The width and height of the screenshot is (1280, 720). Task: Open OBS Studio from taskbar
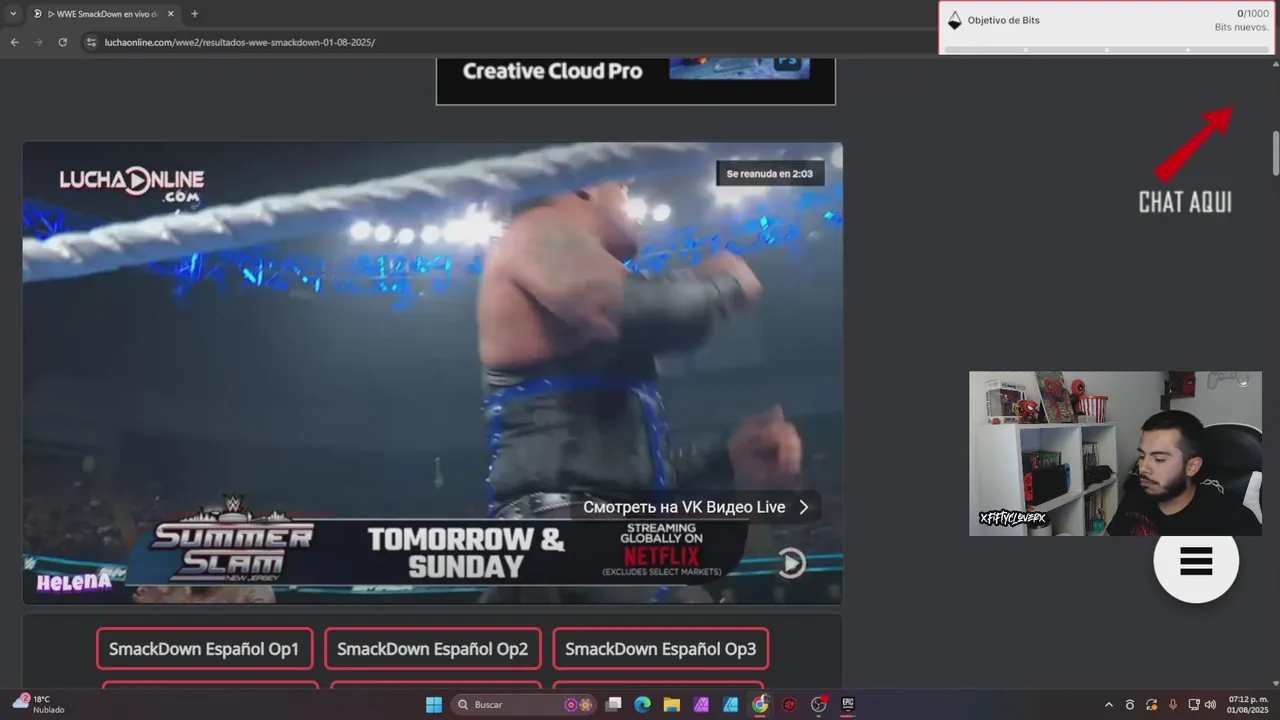pos(819,705)
